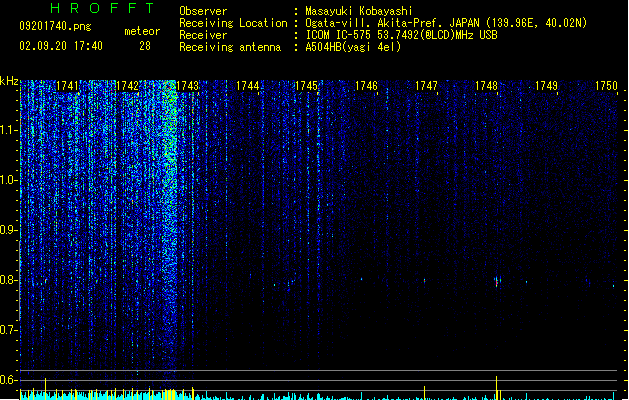Click the 1746 time marker
This screenshot has height=400, width=629.
(366, 86)
